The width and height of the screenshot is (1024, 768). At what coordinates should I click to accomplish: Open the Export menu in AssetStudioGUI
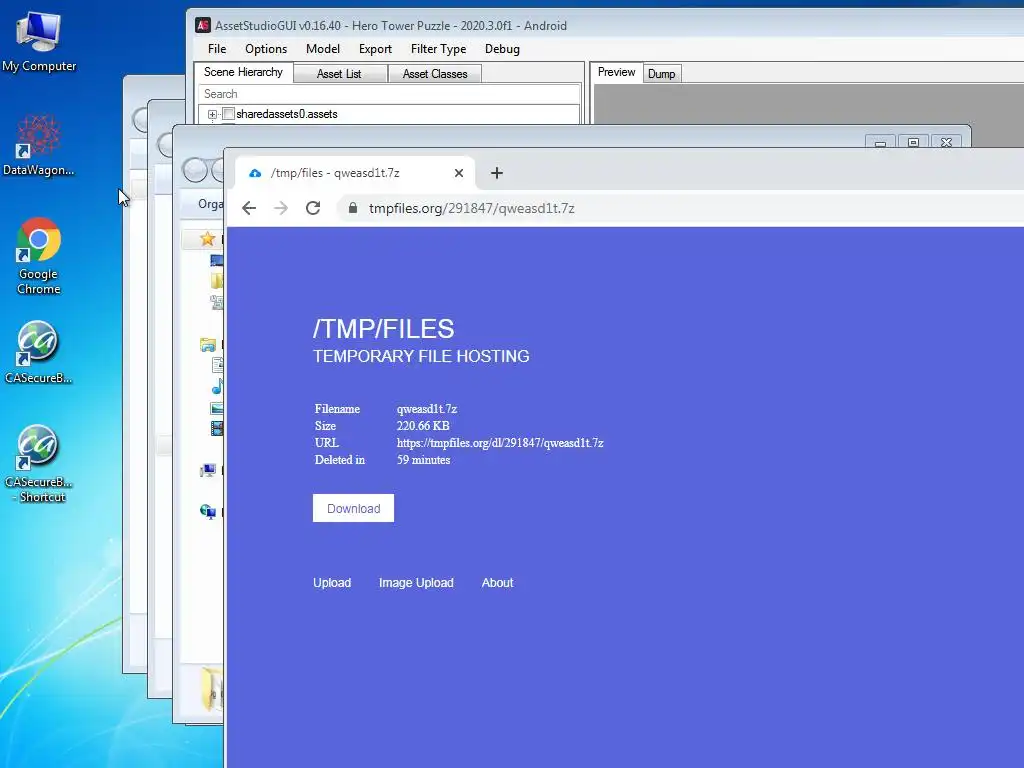point(376,49)
